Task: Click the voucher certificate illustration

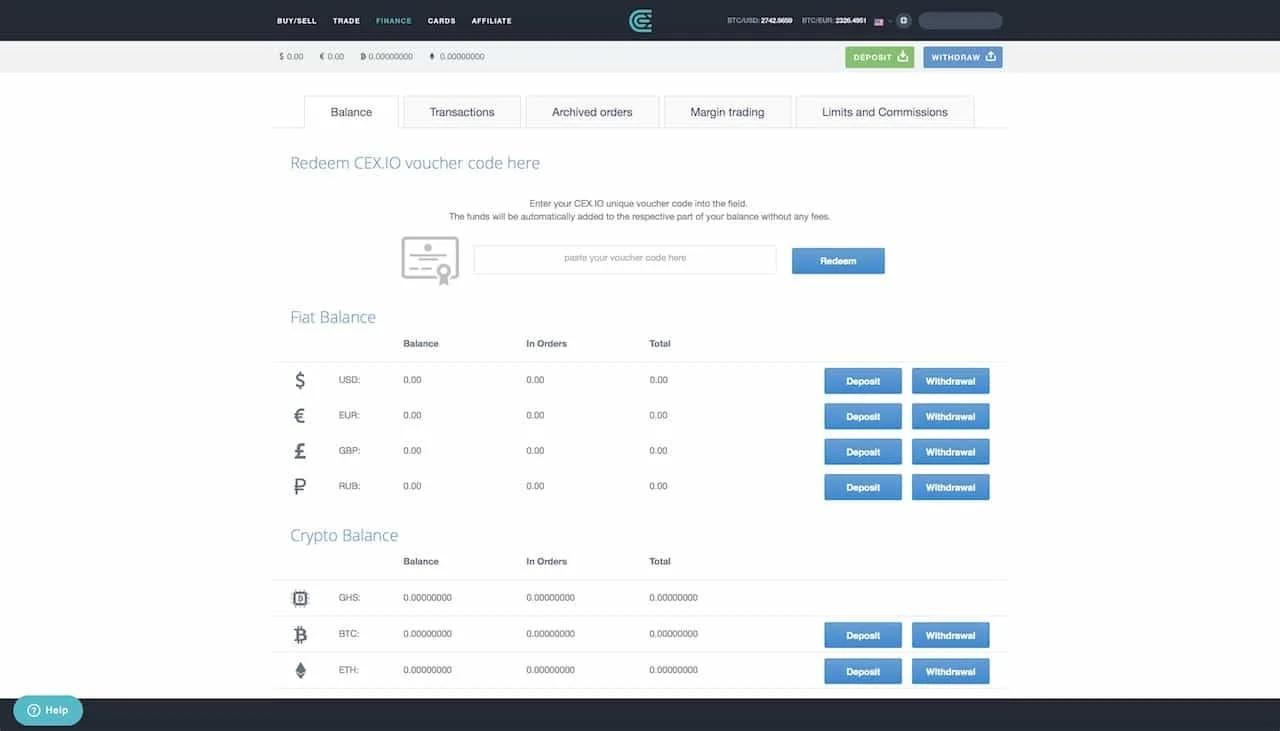Action: coord(430,259)
